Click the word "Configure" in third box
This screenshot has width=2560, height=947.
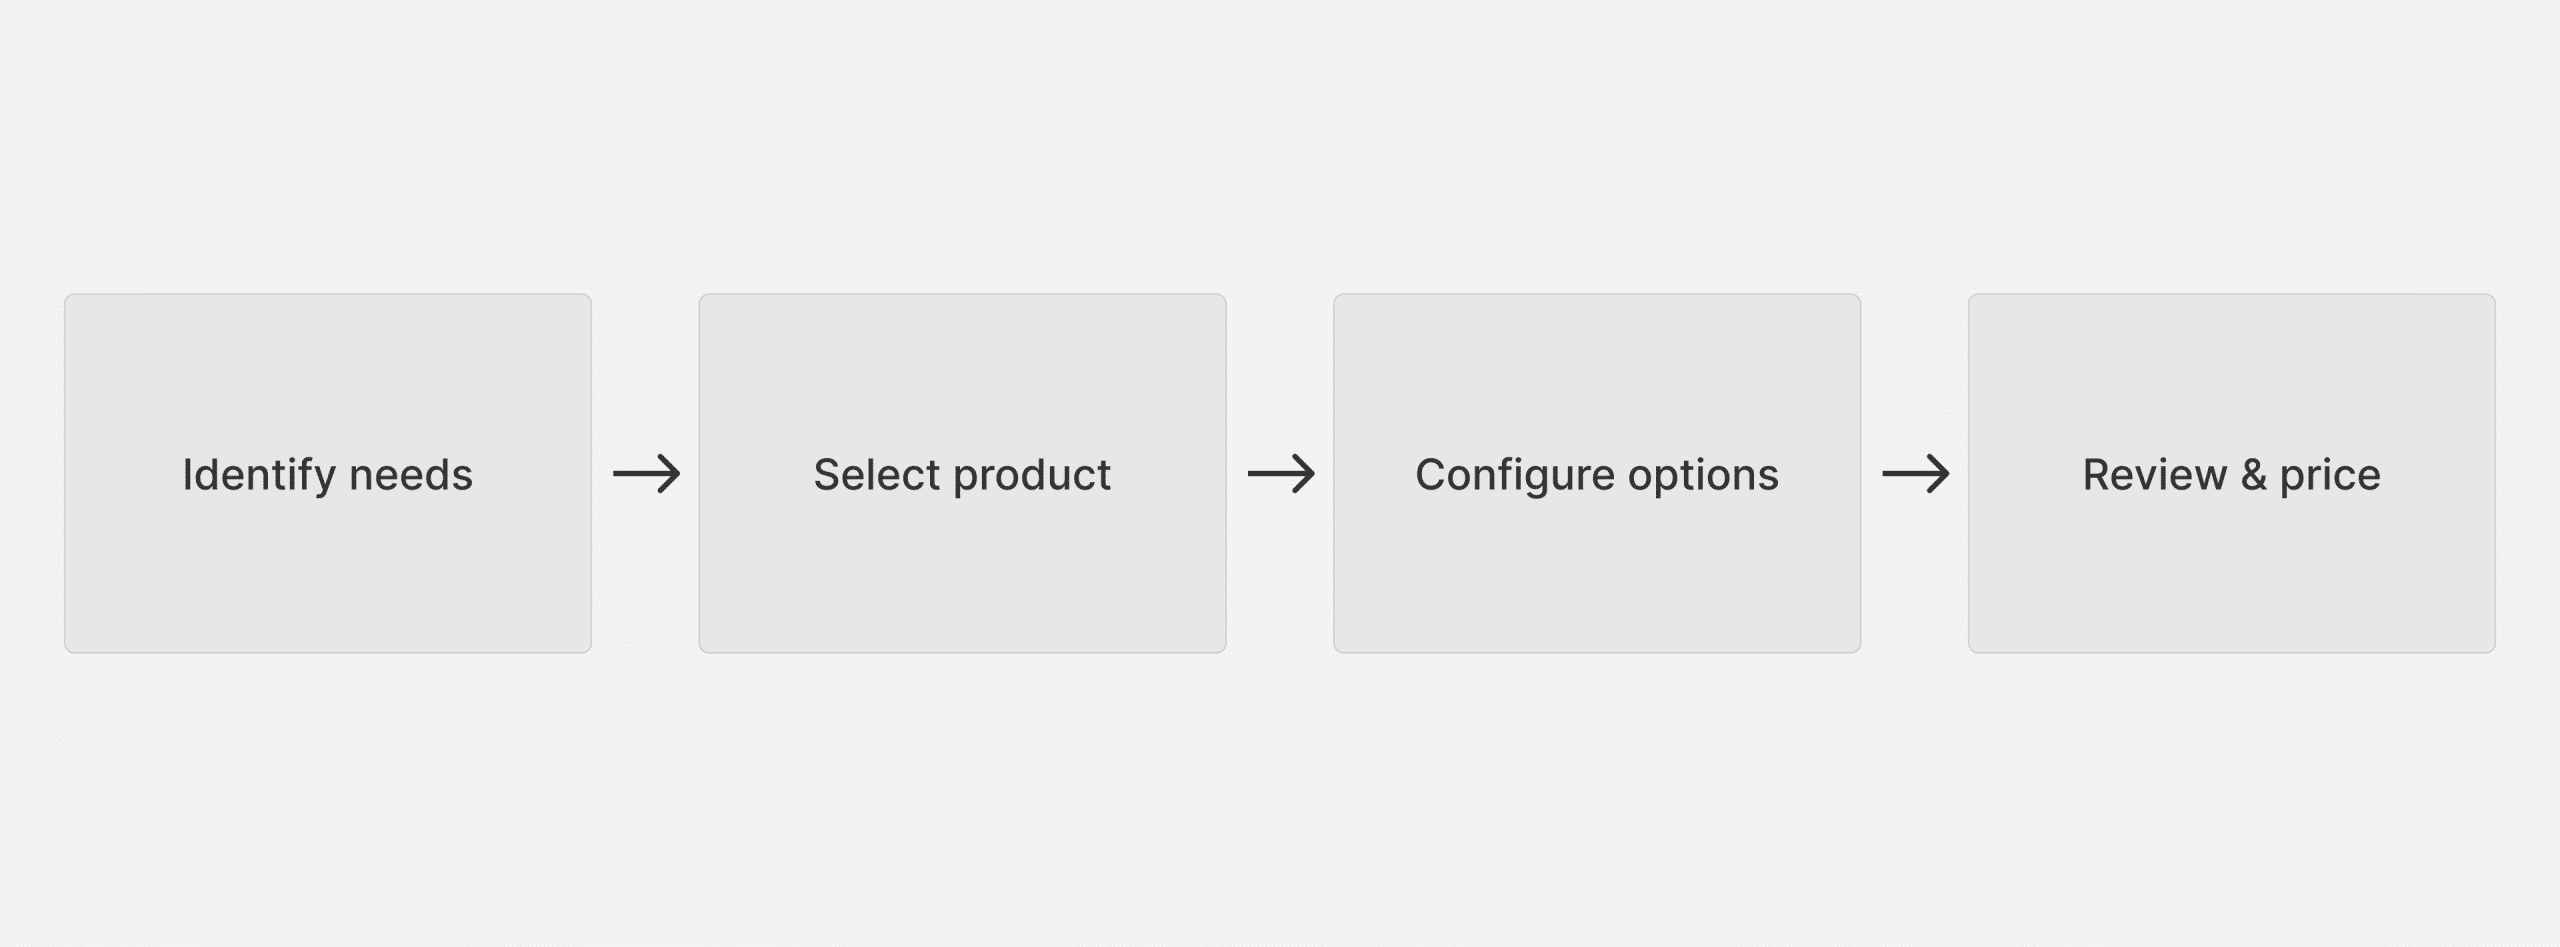click(1515, 475)
